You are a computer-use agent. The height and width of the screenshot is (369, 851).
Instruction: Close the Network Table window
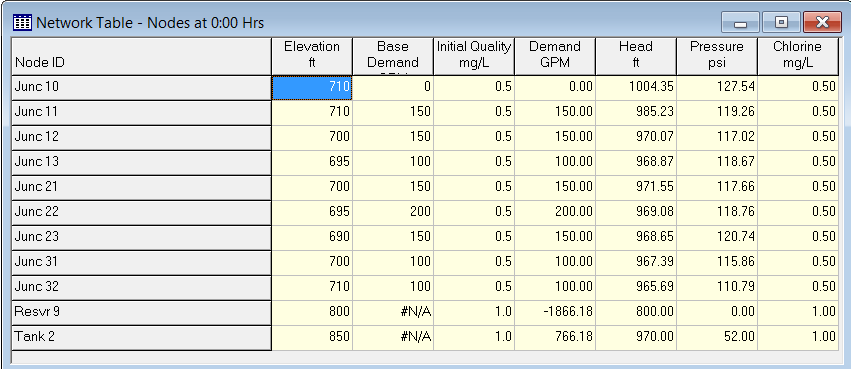pyautogui.click(x=822, y=23)
